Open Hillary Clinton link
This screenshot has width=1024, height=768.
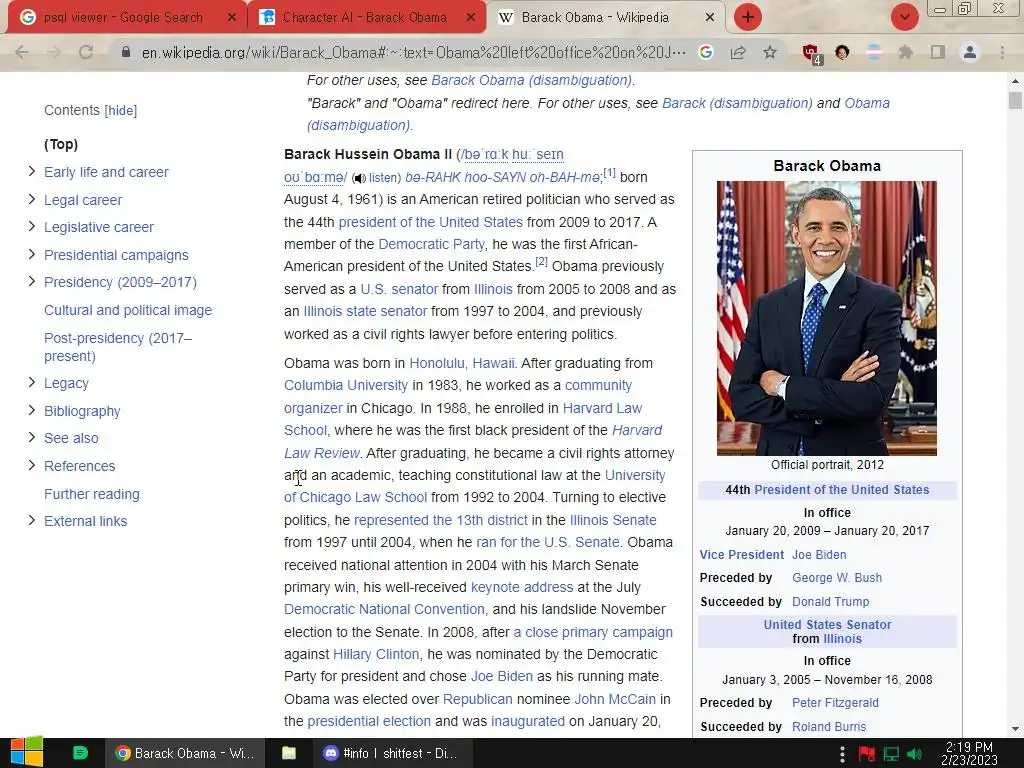click(376, 654)
